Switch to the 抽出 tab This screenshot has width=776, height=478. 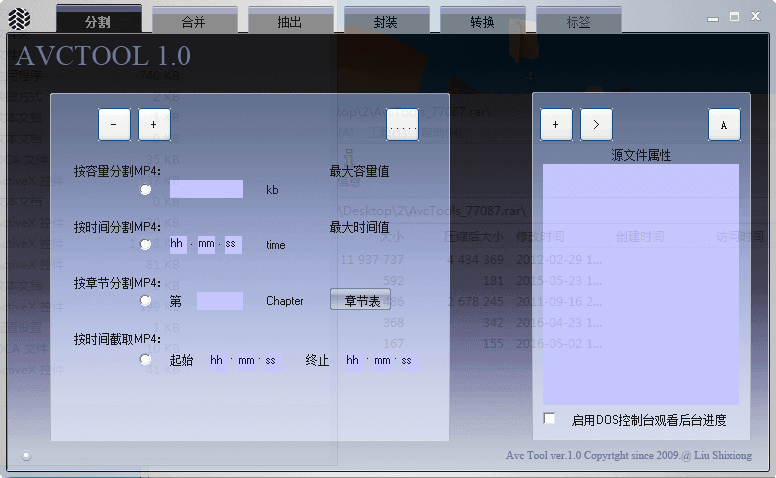tap(290, 21)
